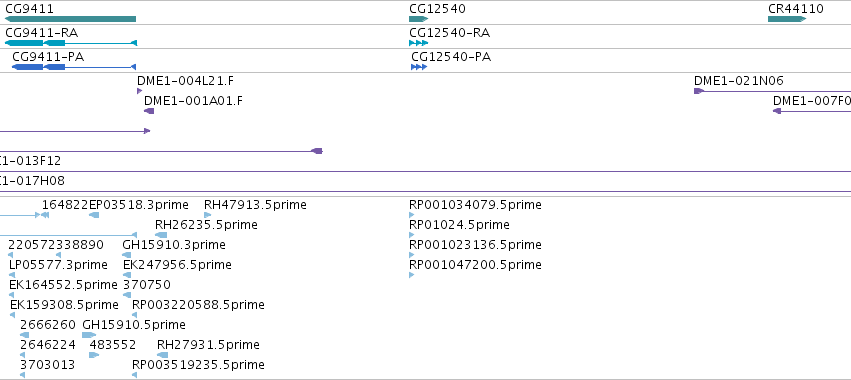Click the DME1-004L21.F purple marker
This screenshot has width=851, height=380.
[139, 91]
